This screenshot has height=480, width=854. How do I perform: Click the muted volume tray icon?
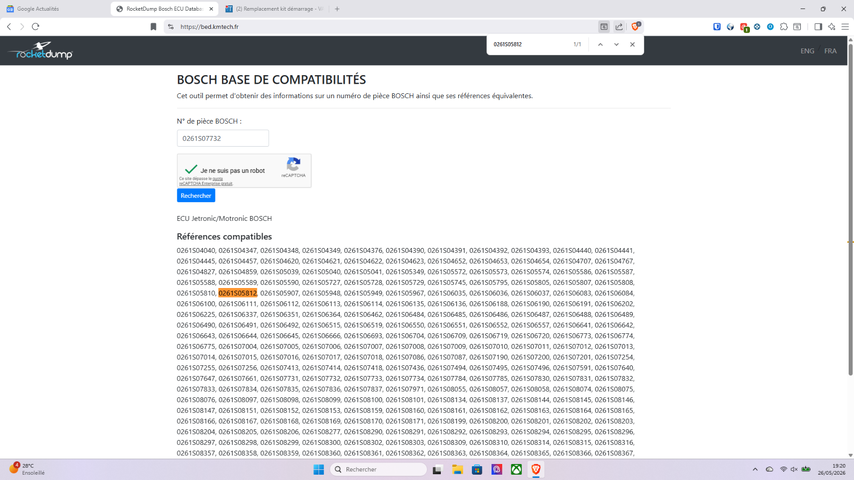pyautogui.click(x=794, y=469)
